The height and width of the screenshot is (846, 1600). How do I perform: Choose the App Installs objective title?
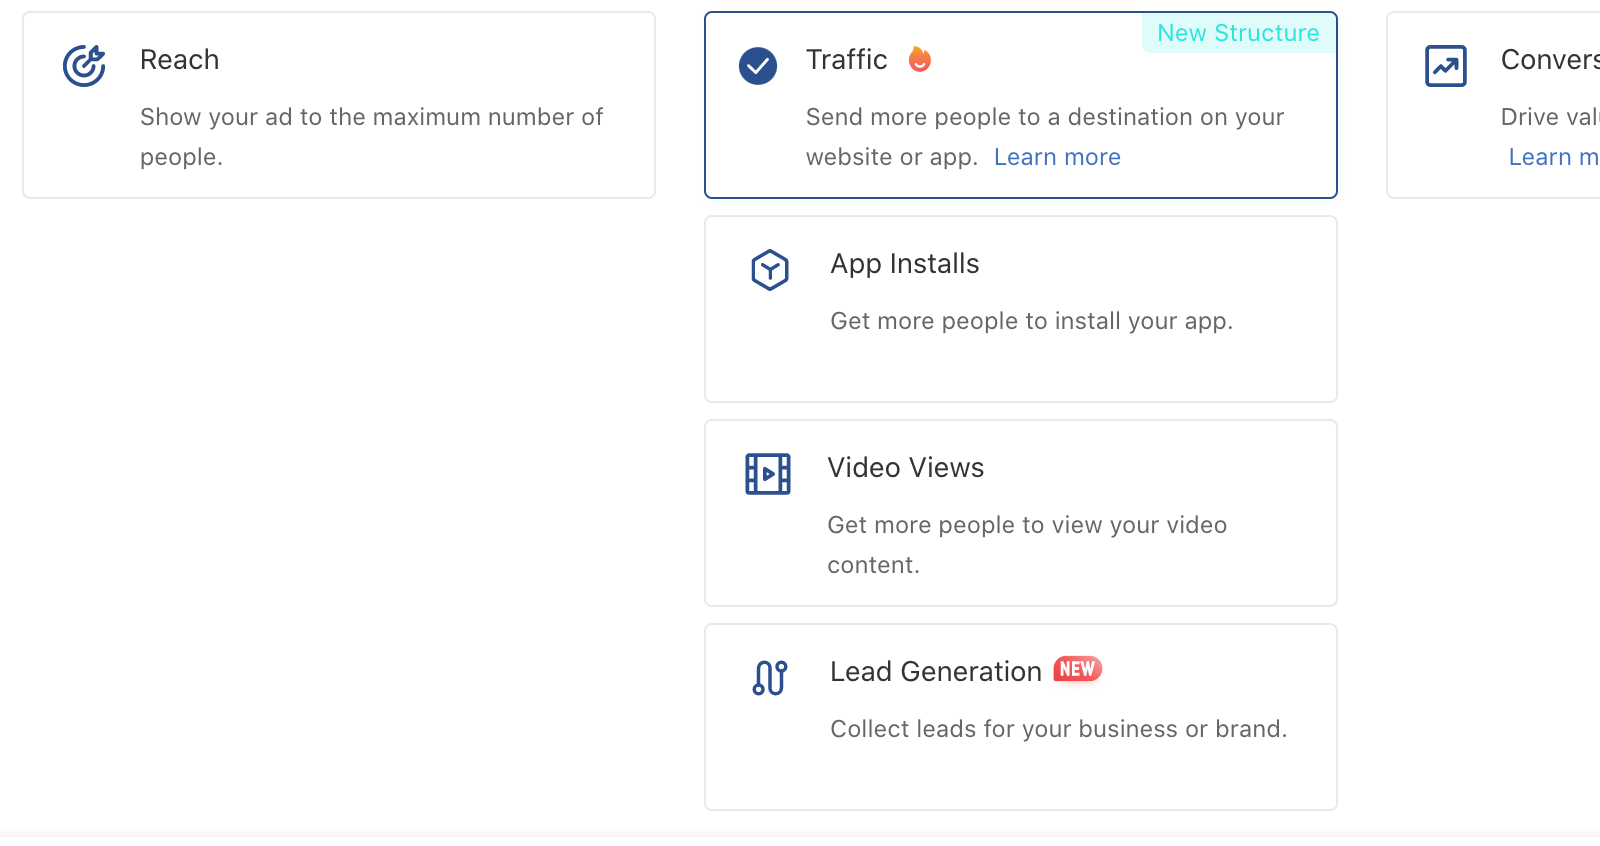pyautogui.click(x=904, y=264)
